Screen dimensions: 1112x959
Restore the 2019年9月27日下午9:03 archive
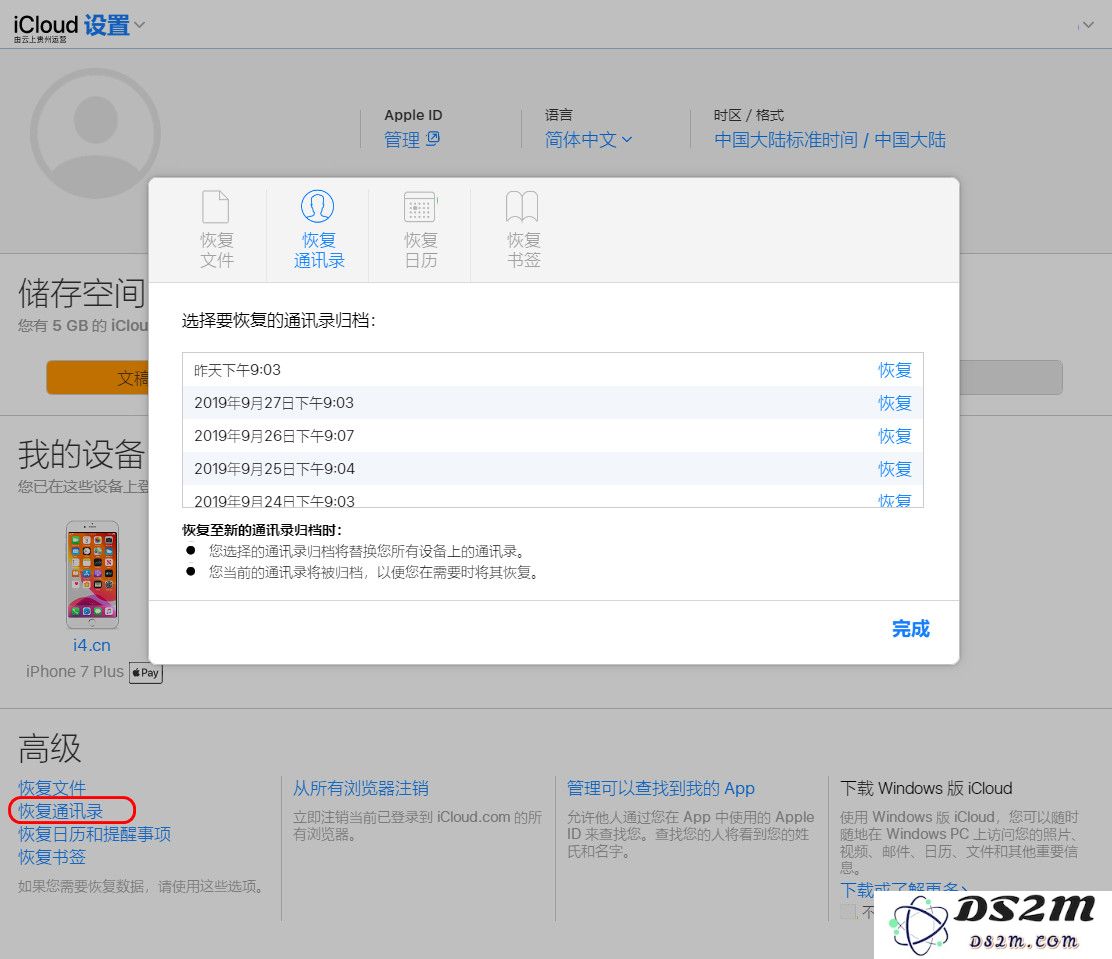[894, 403]
